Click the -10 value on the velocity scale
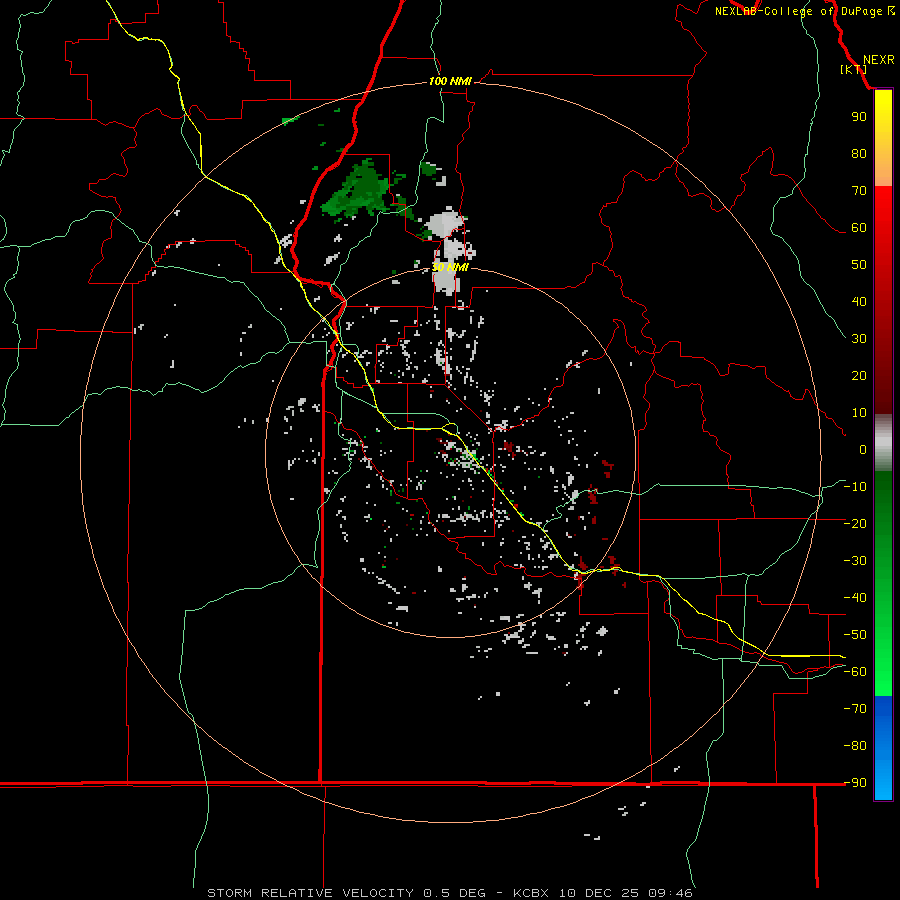900x900 pixels. pos(855,487)
